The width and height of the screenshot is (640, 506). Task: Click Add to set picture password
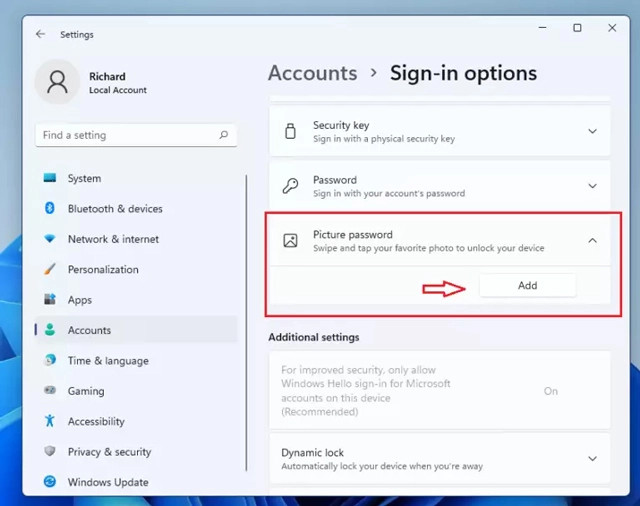[527, 285]
